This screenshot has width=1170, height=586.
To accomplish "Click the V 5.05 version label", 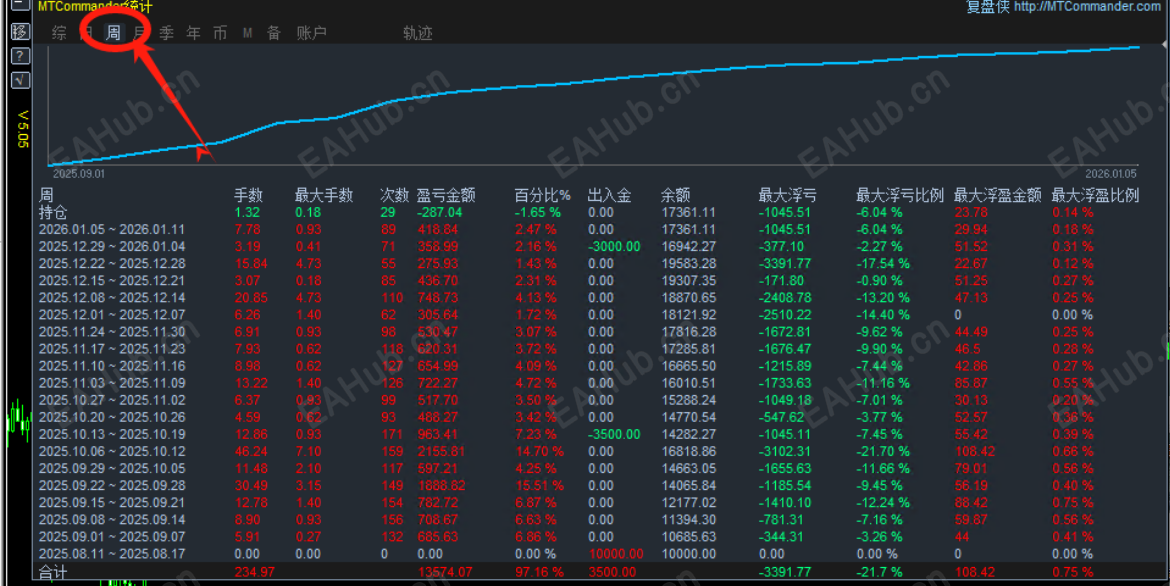I will (23, 129).
